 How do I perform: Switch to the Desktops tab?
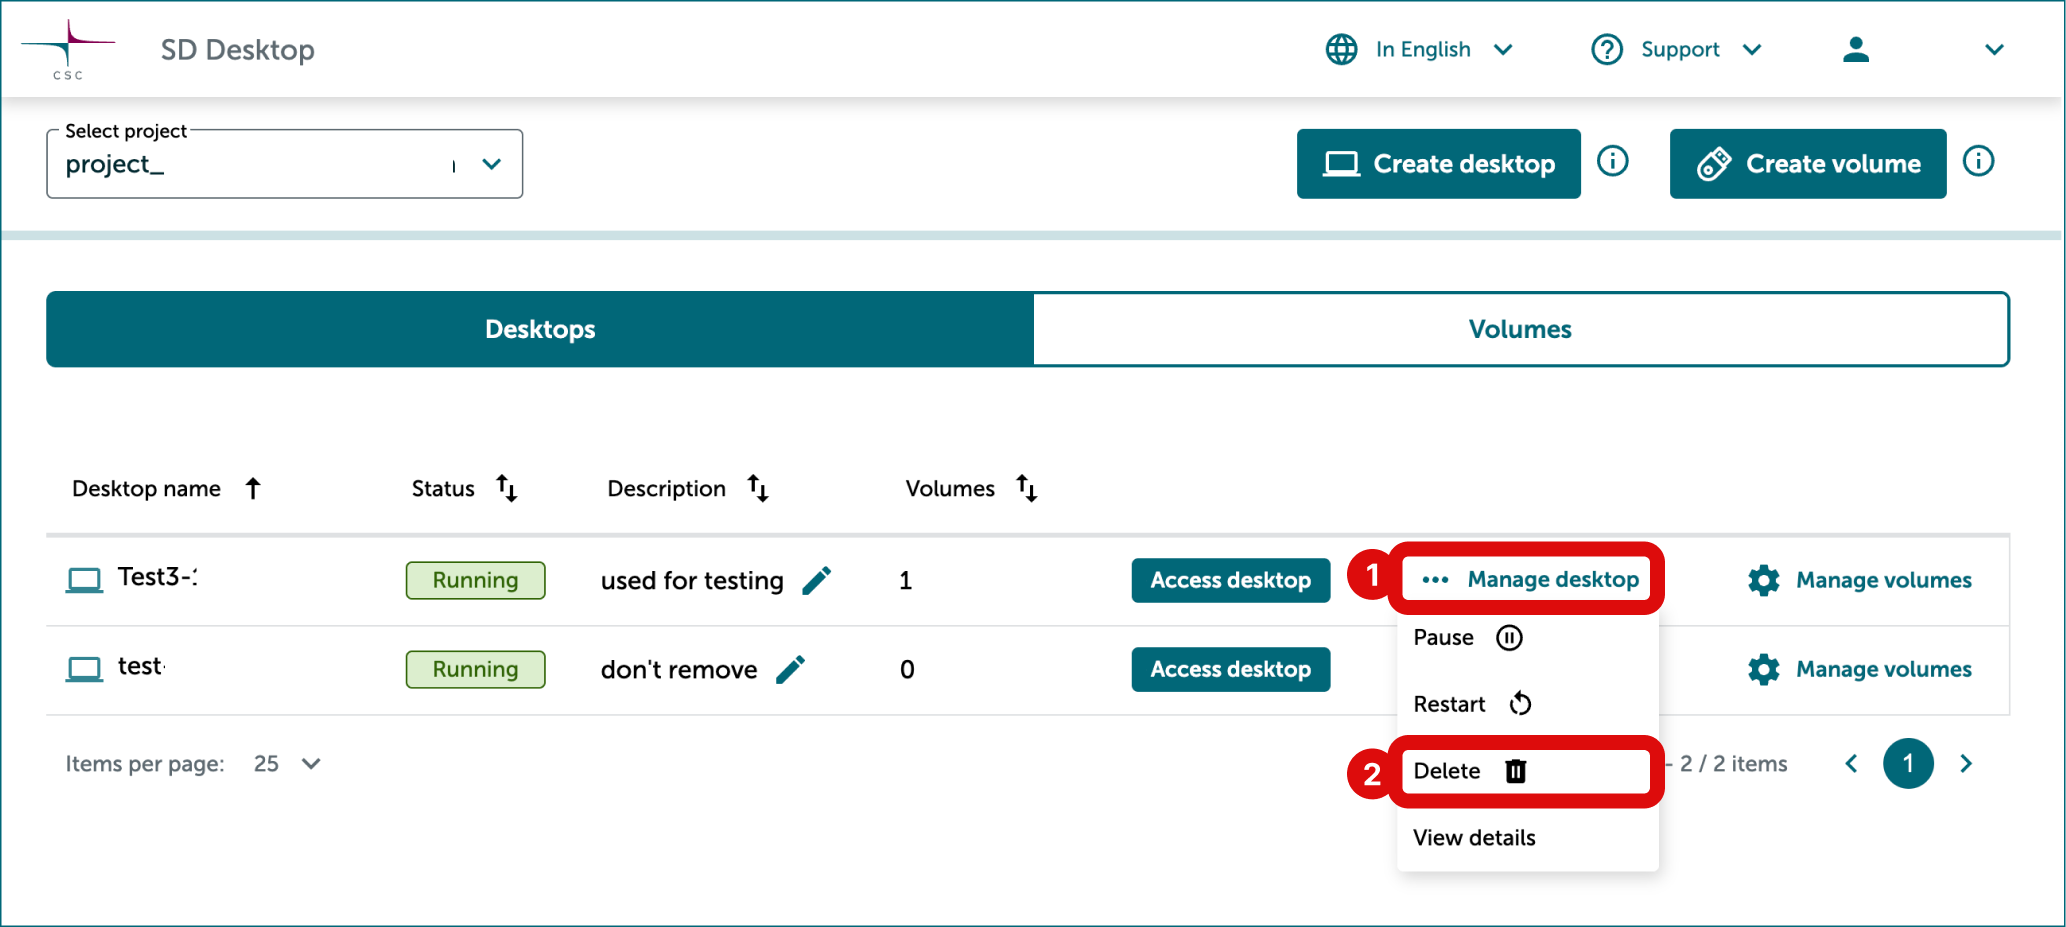(x=540, y=329)
